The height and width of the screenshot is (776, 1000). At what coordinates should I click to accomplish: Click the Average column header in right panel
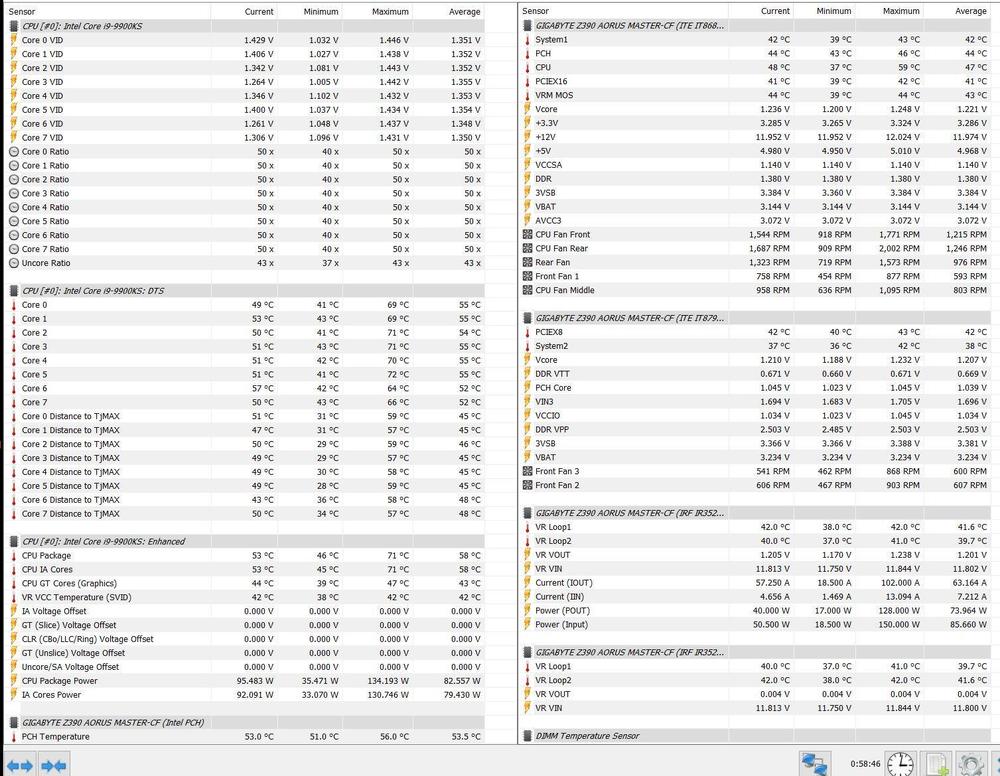click(970, 11)
